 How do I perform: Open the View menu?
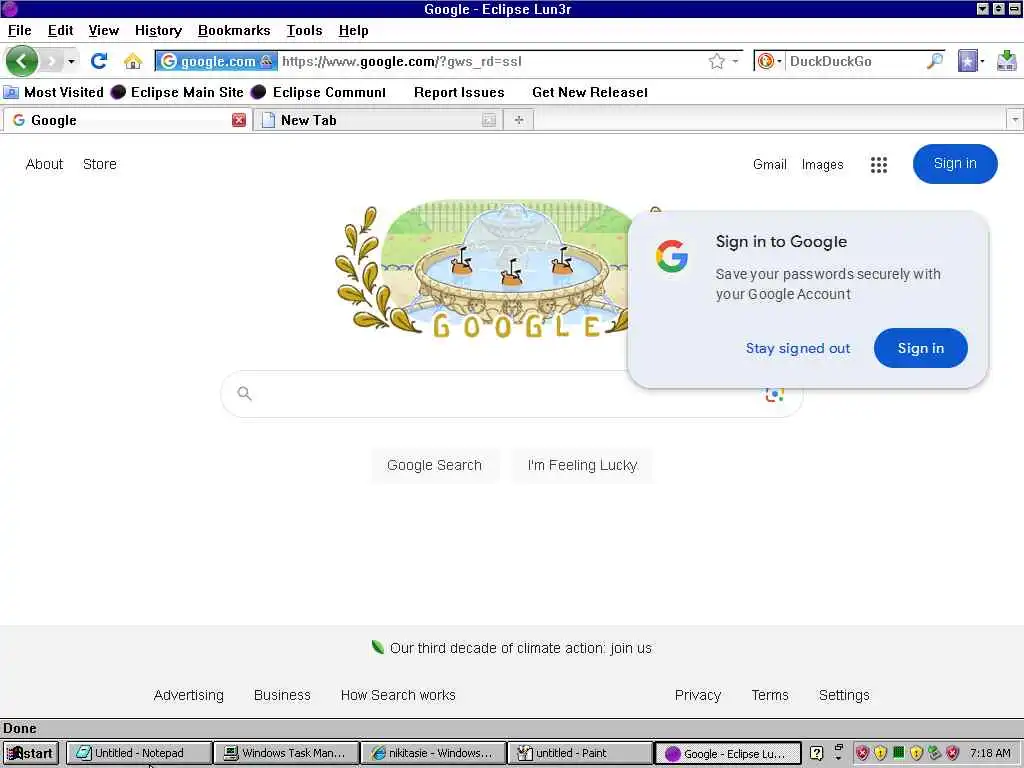coord(103,31)
